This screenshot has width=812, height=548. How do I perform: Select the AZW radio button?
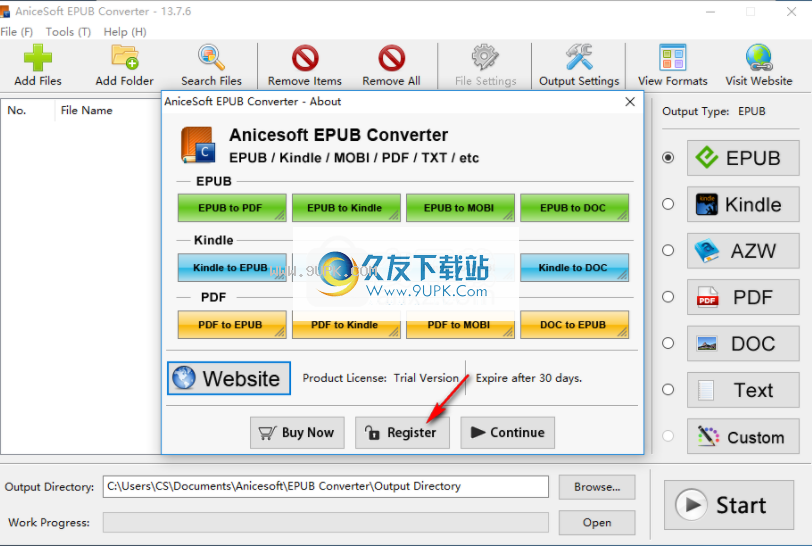click(x=668, y=250)
